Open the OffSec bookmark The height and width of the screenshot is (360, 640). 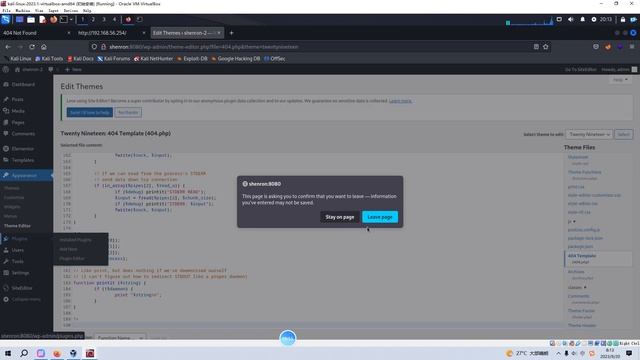pos(275,59)
